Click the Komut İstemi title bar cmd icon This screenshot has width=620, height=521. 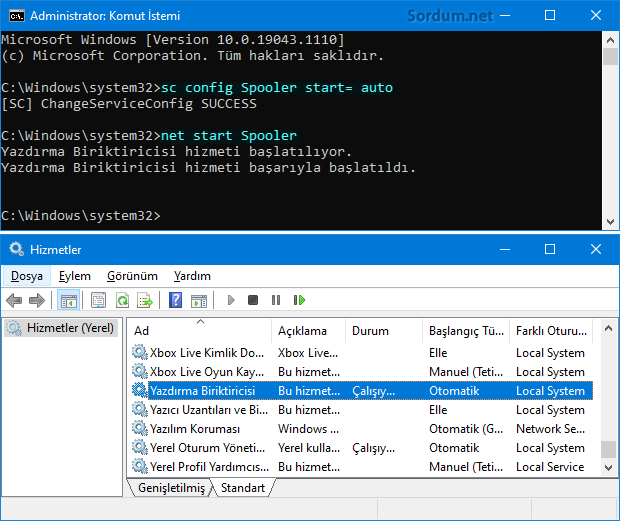tap(17, 16)
